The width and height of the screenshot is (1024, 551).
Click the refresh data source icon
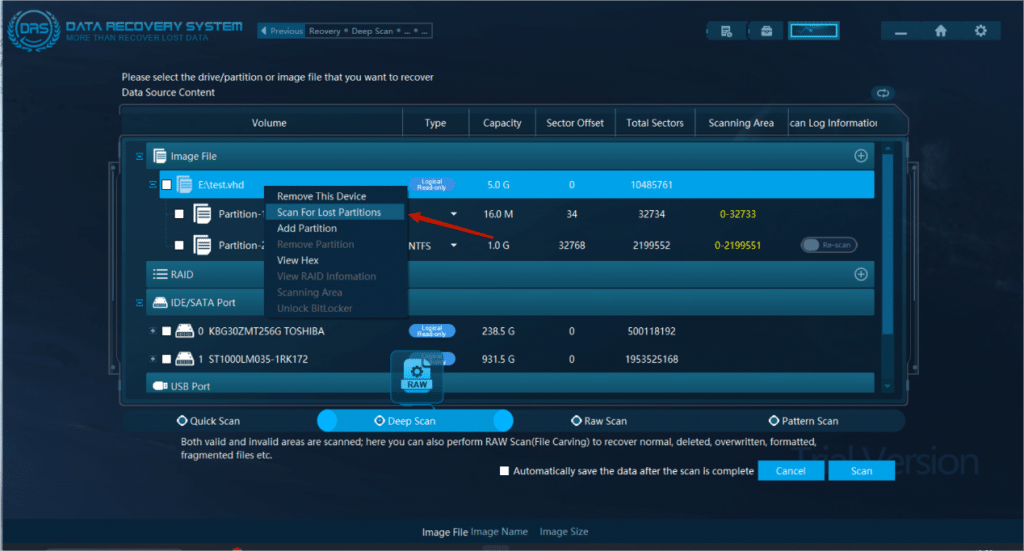(883, 93)
